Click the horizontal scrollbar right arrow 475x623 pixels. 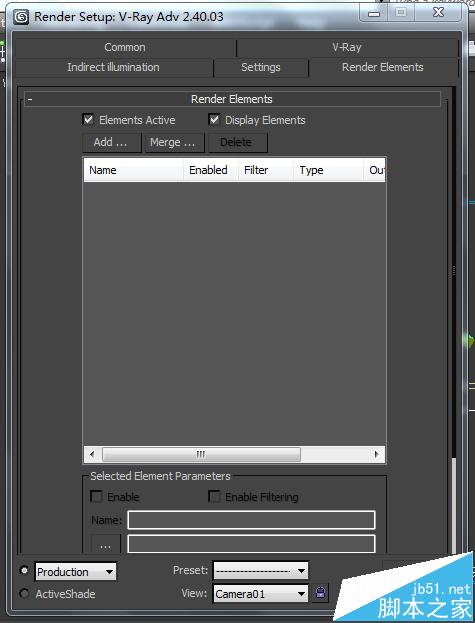(376, 454)
